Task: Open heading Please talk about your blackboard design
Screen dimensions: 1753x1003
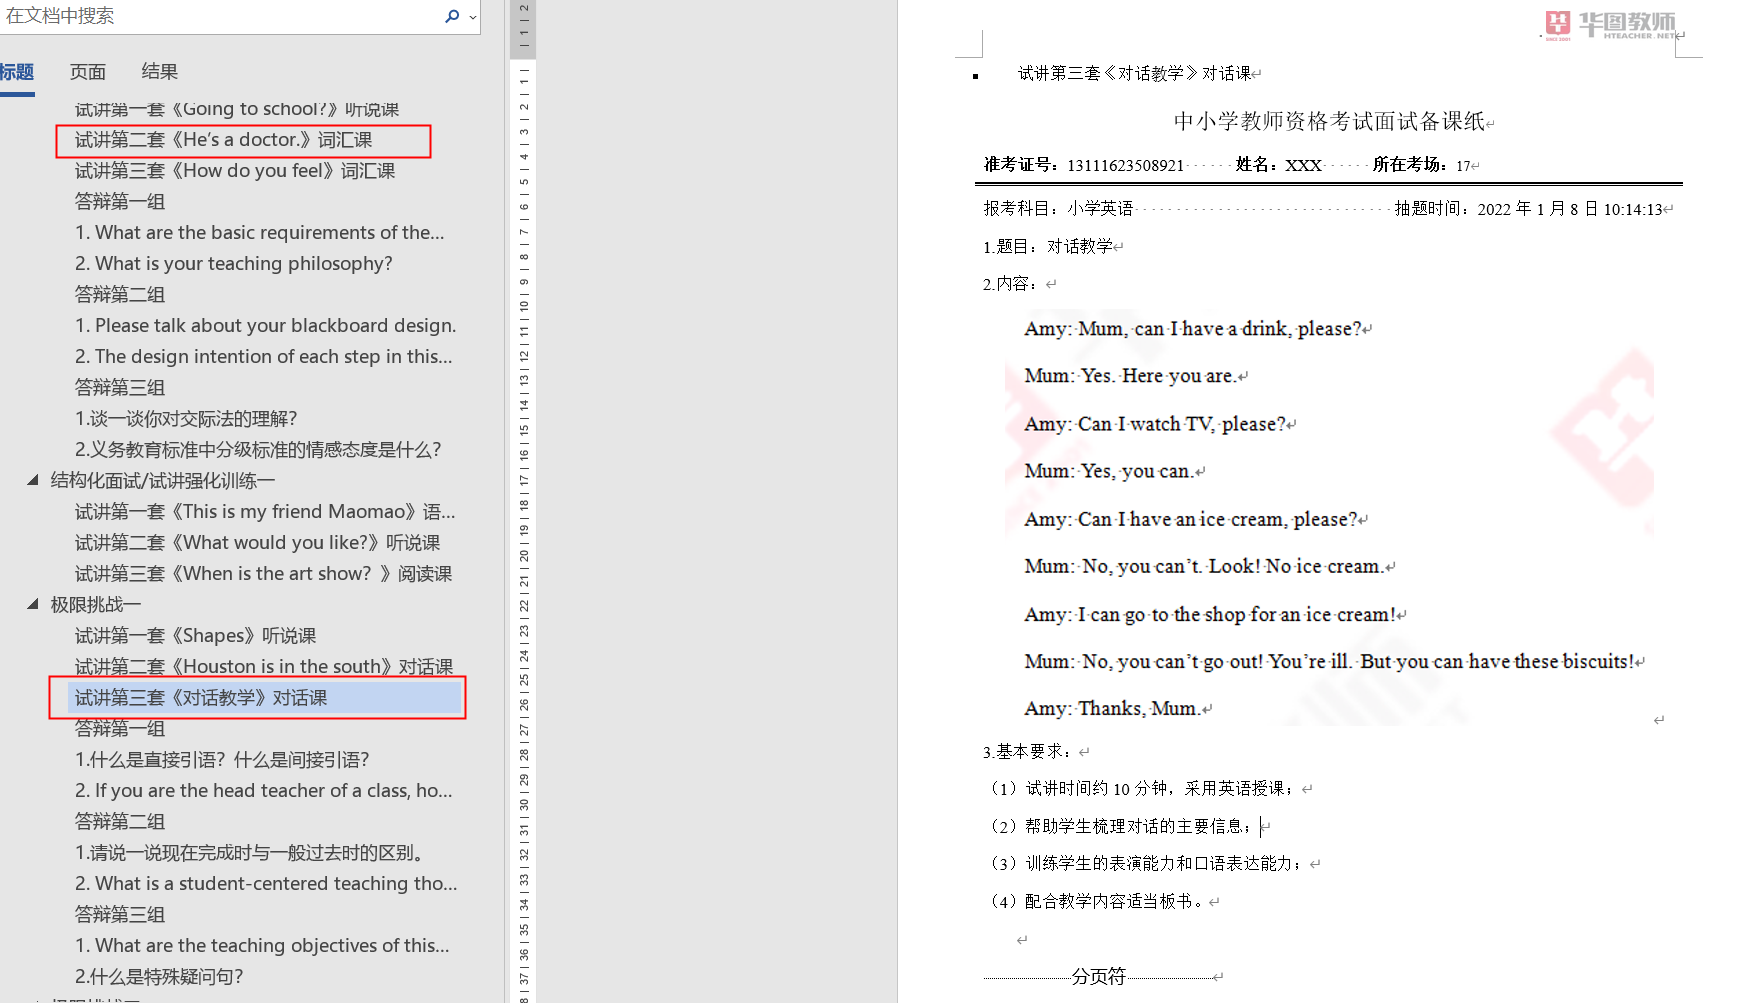Action: (x=265, y=326)
